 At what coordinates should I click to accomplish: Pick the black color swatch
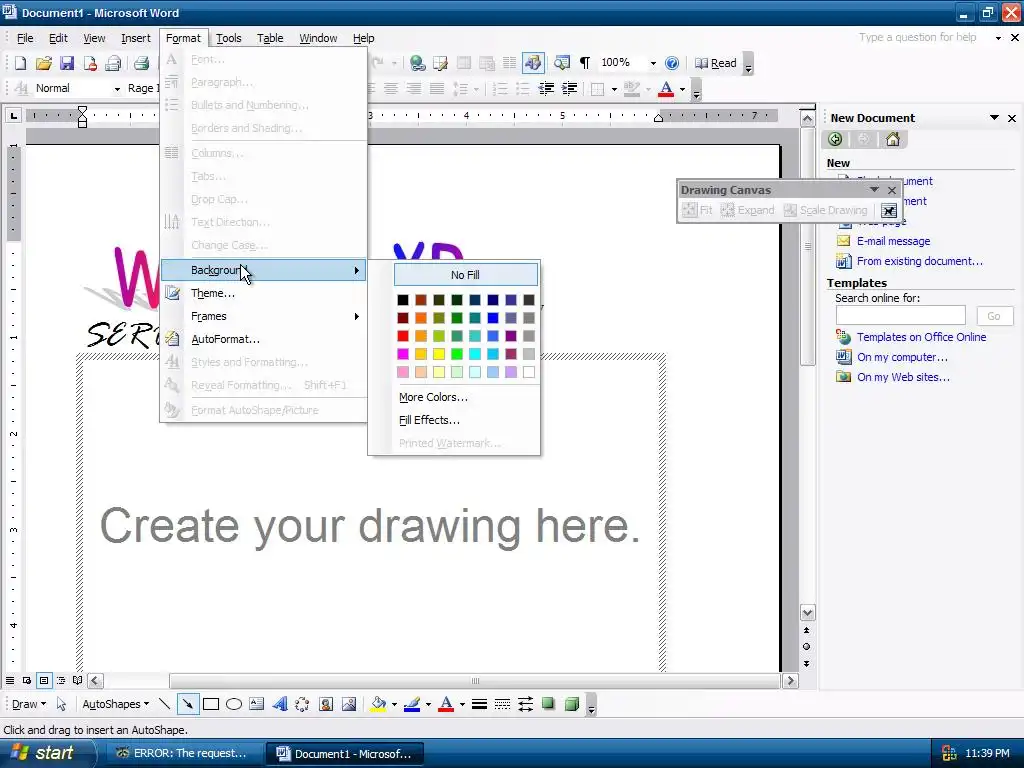coord(403,300)
